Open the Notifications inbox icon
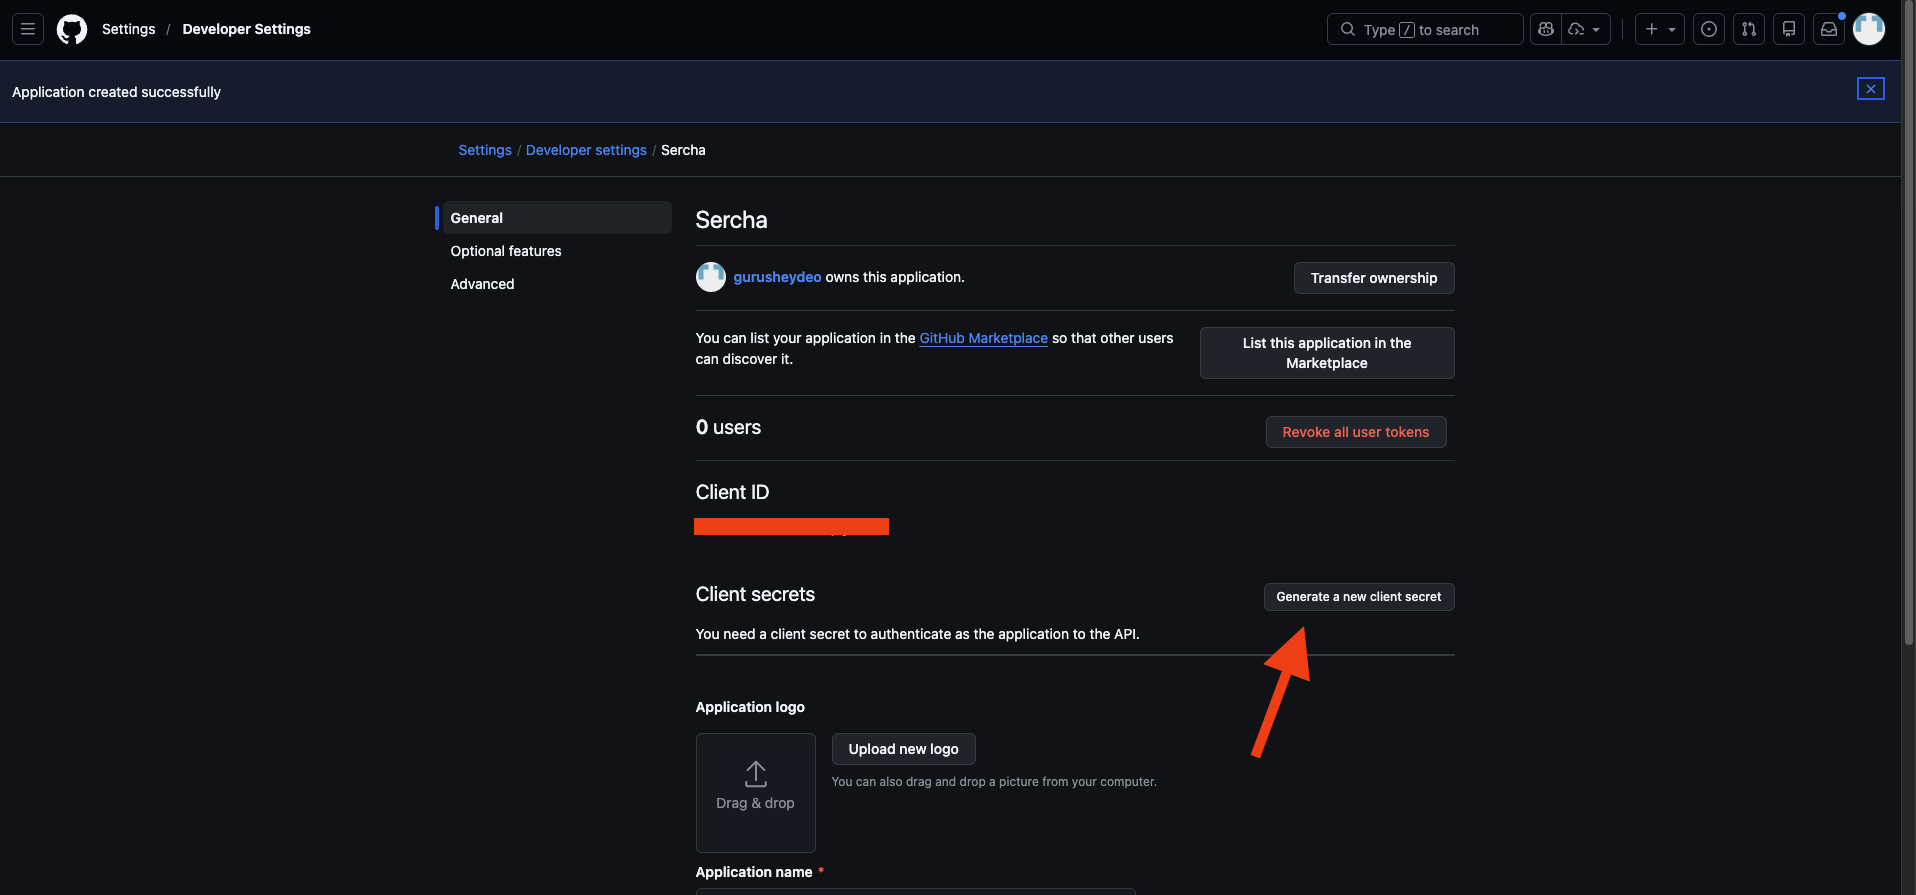The image size is (1916, 895). coord(1829,29)
